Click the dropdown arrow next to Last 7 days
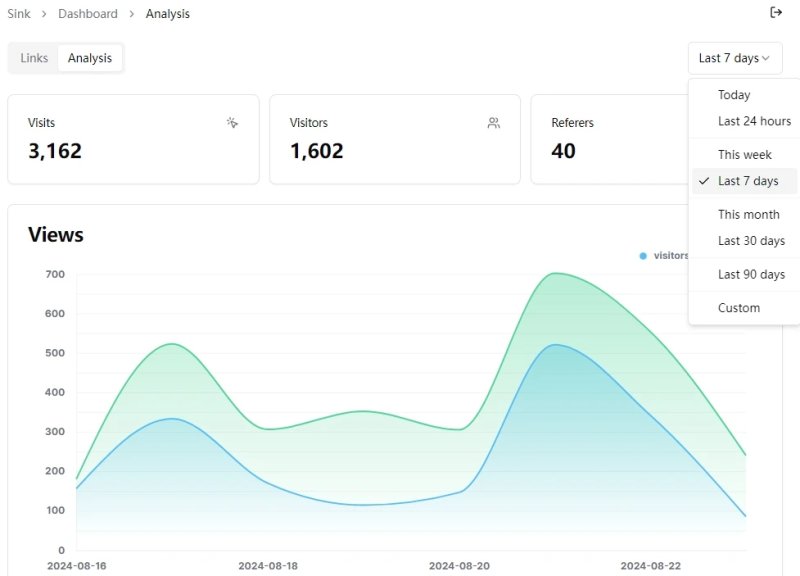Image resolution: width=800 pixels, height=576 pixels. [765, 58]
